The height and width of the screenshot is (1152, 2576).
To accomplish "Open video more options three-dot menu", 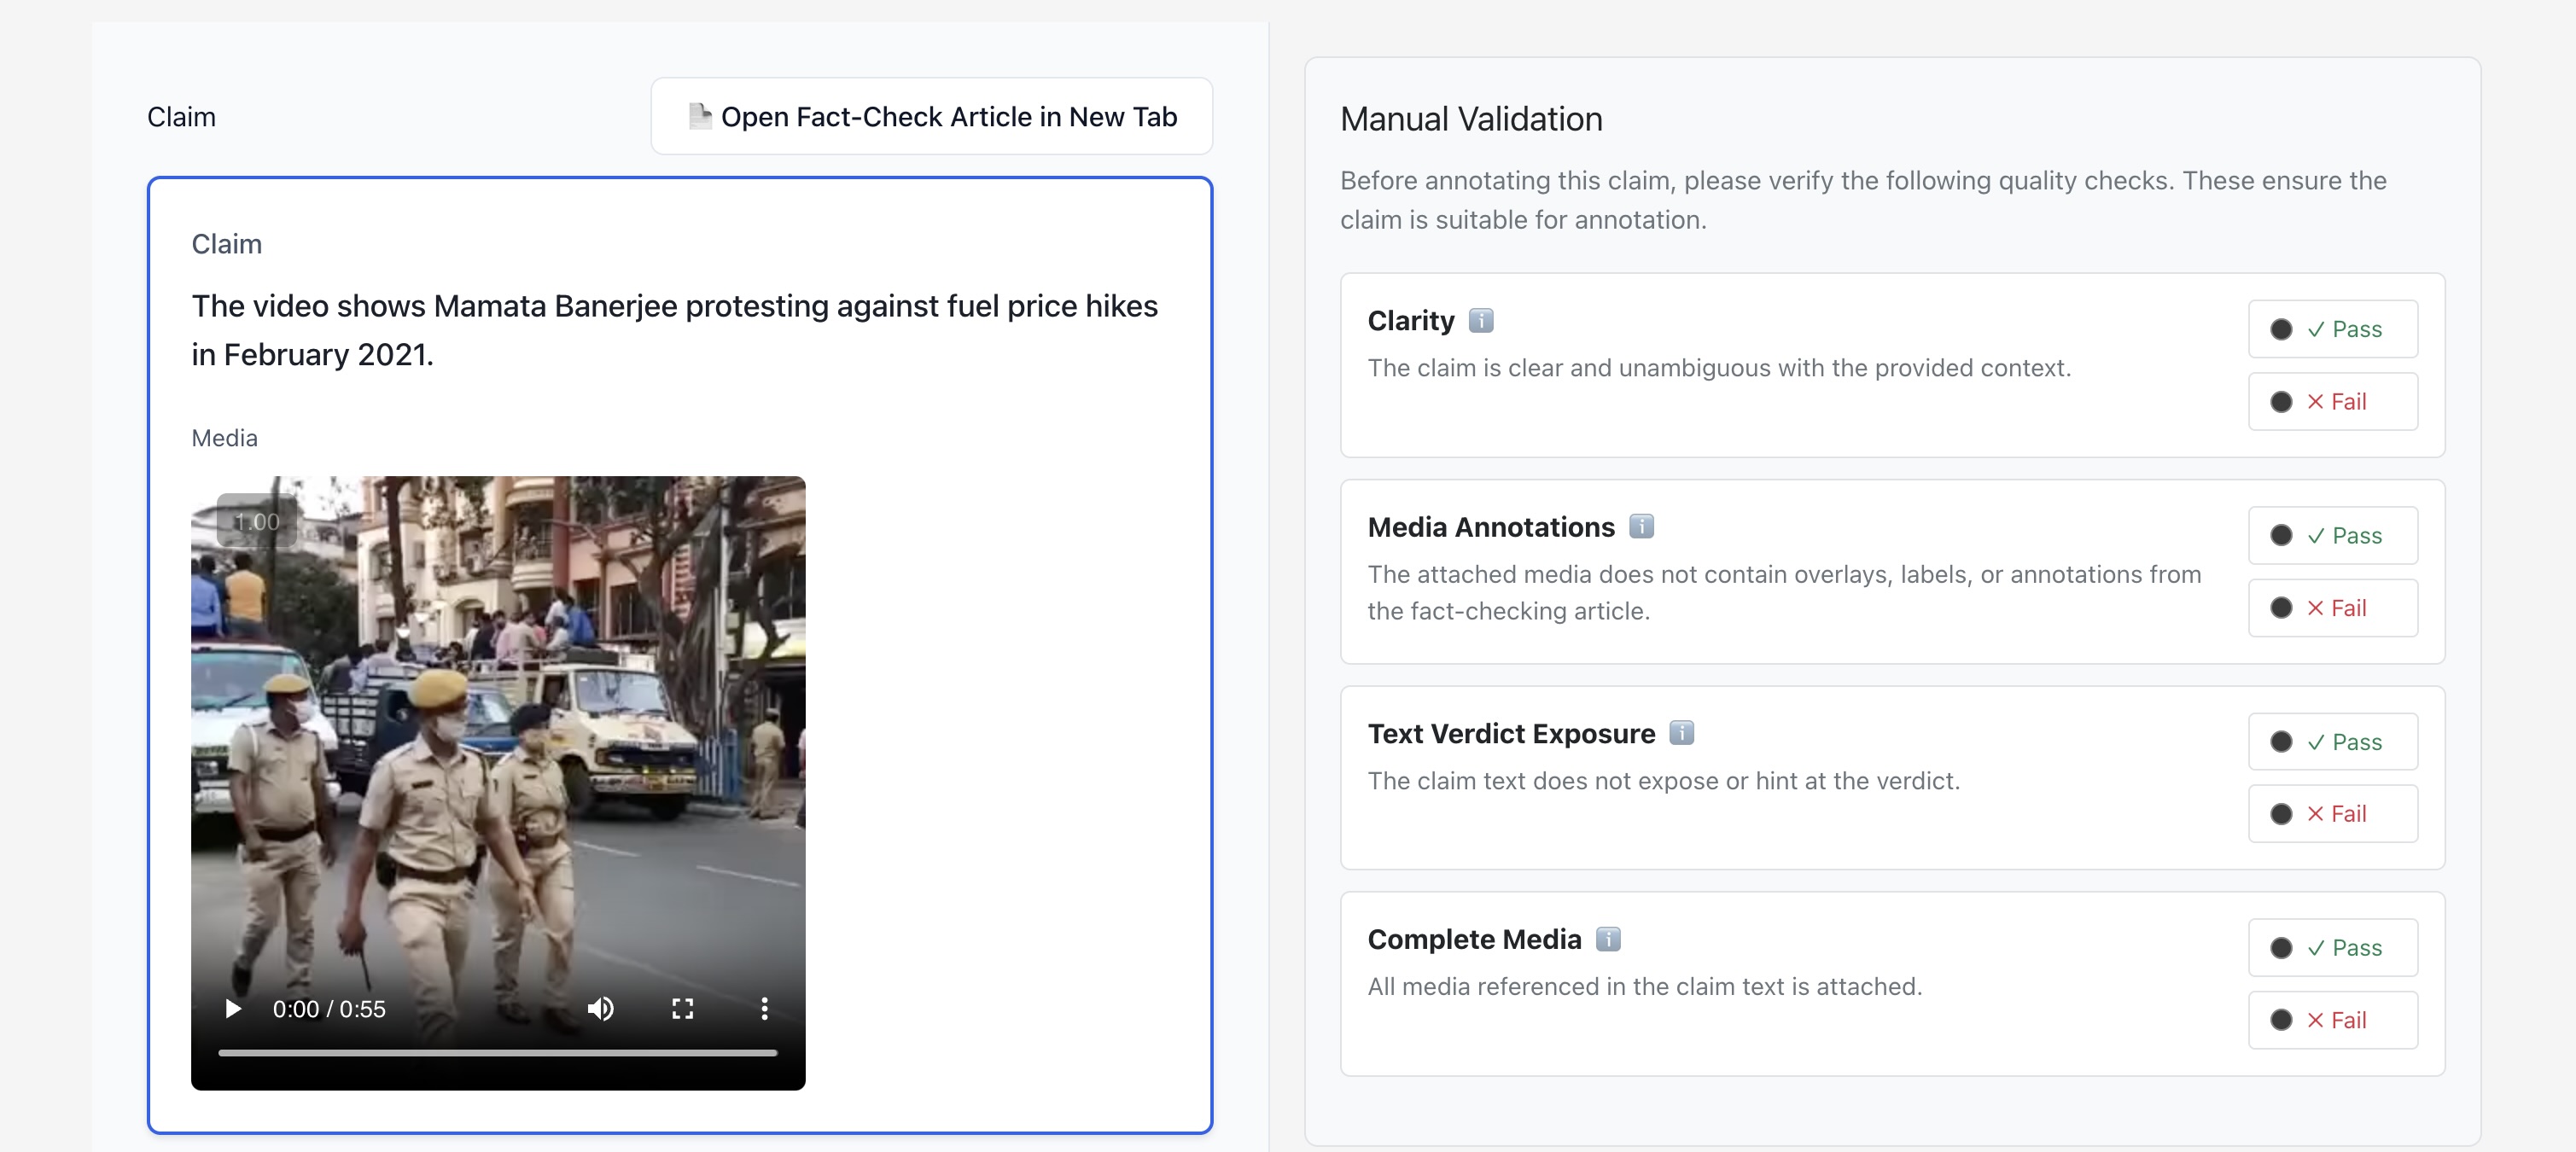I will 764,1008.
